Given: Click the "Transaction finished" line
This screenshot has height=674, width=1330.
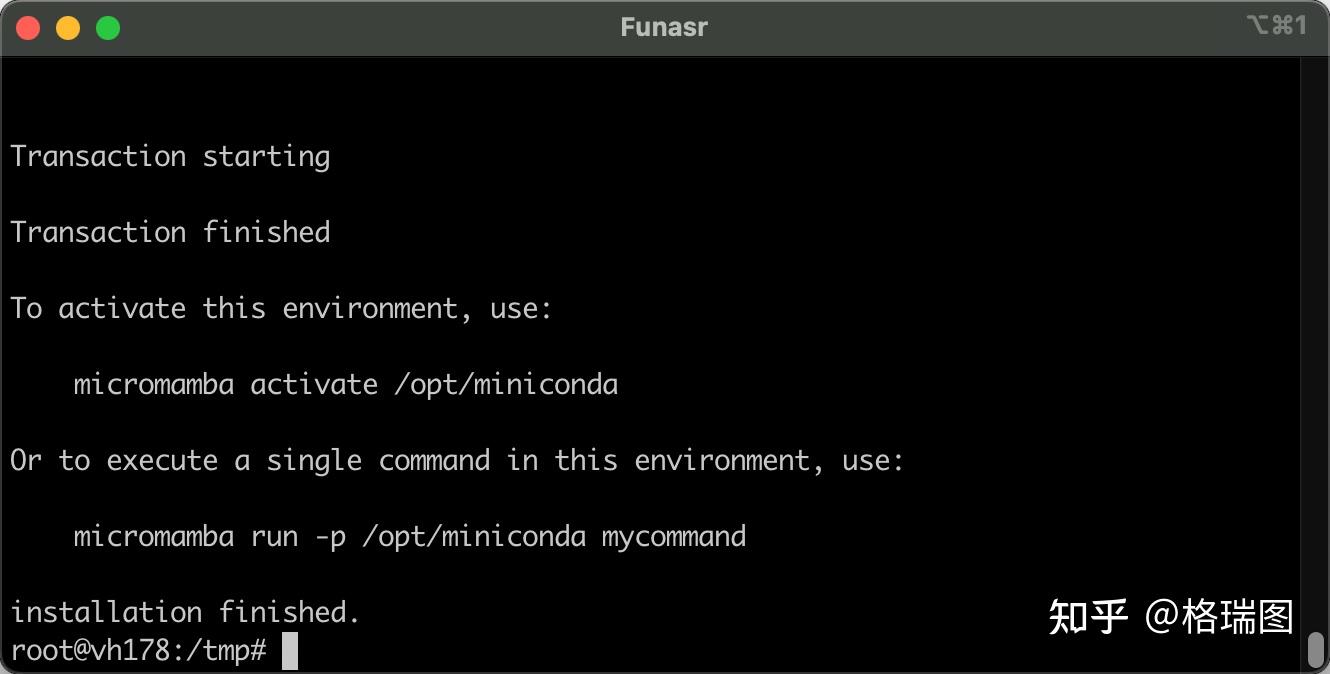Looking at the screenshot, I should coord(170,232).
